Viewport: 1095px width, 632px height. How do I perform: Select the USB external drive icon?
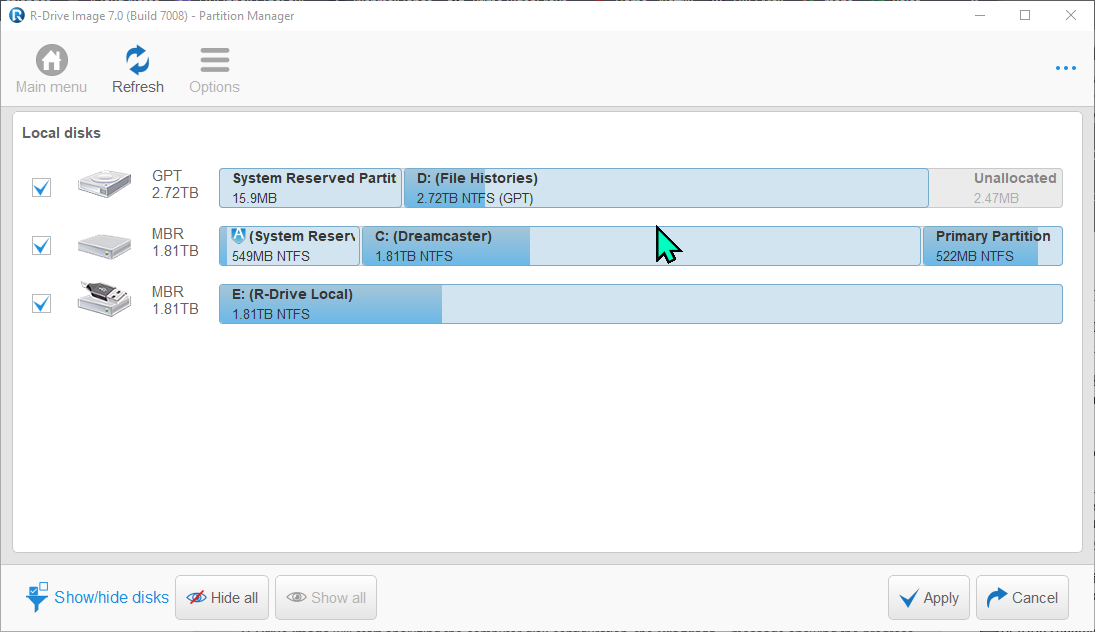[x=105, y=301]
